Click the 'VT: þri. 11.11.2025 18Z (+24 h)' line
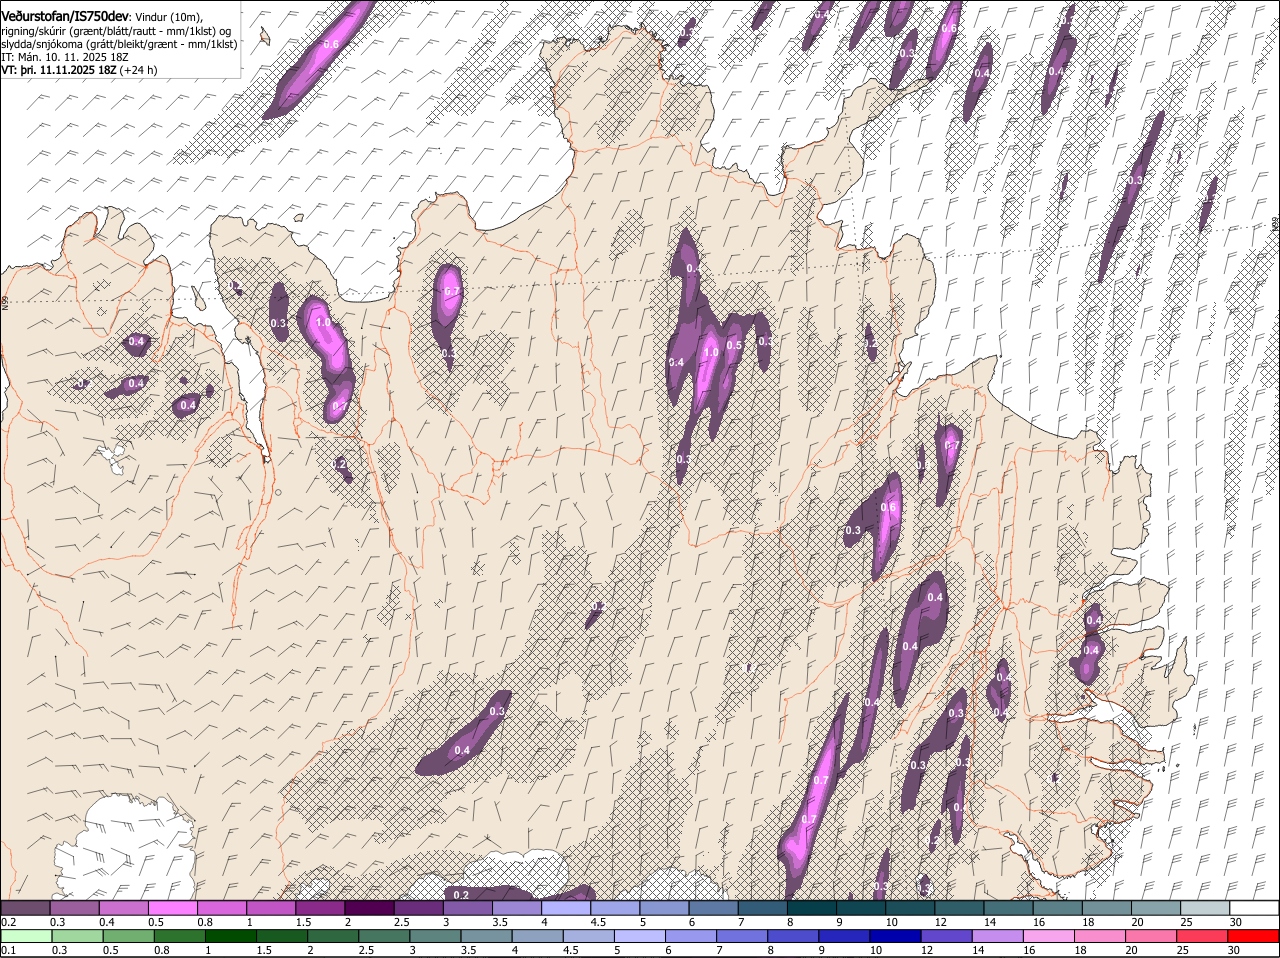The width and height of the screenshot is (1280, 958). [x=79, y=70]
